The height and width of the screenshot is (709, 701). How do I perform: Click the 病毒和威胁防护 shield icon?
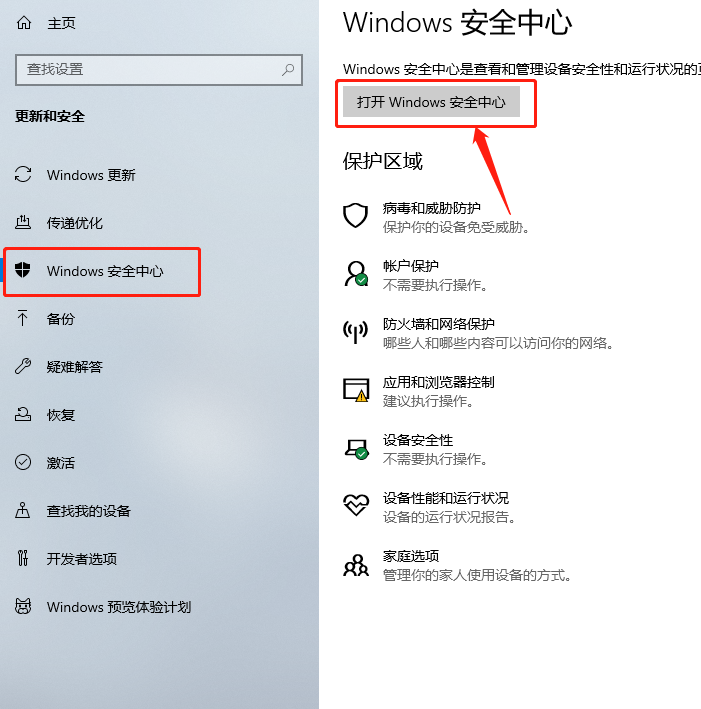click(x=355, y=215)
